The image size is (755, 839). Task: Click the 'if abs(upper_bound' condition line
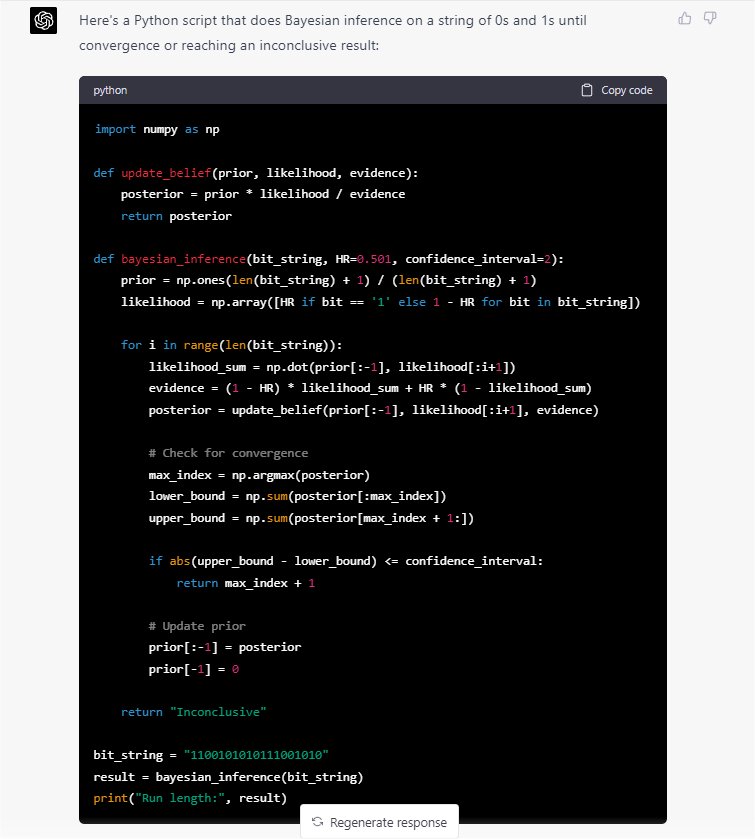(x=346, y=561)
